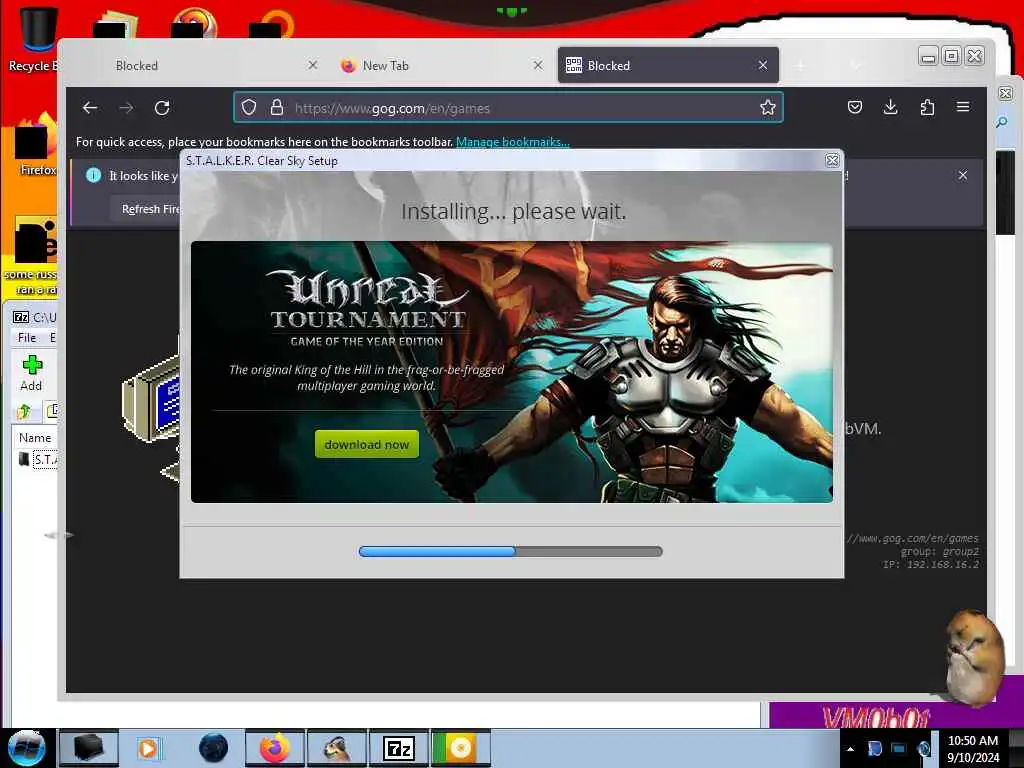Click the gog.com address bar

(x=508, y=108)
